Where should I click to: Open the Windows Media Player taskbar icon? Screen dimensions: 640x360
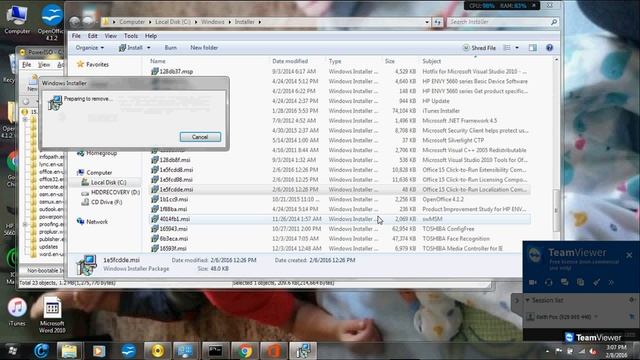[x=99, y=351]
